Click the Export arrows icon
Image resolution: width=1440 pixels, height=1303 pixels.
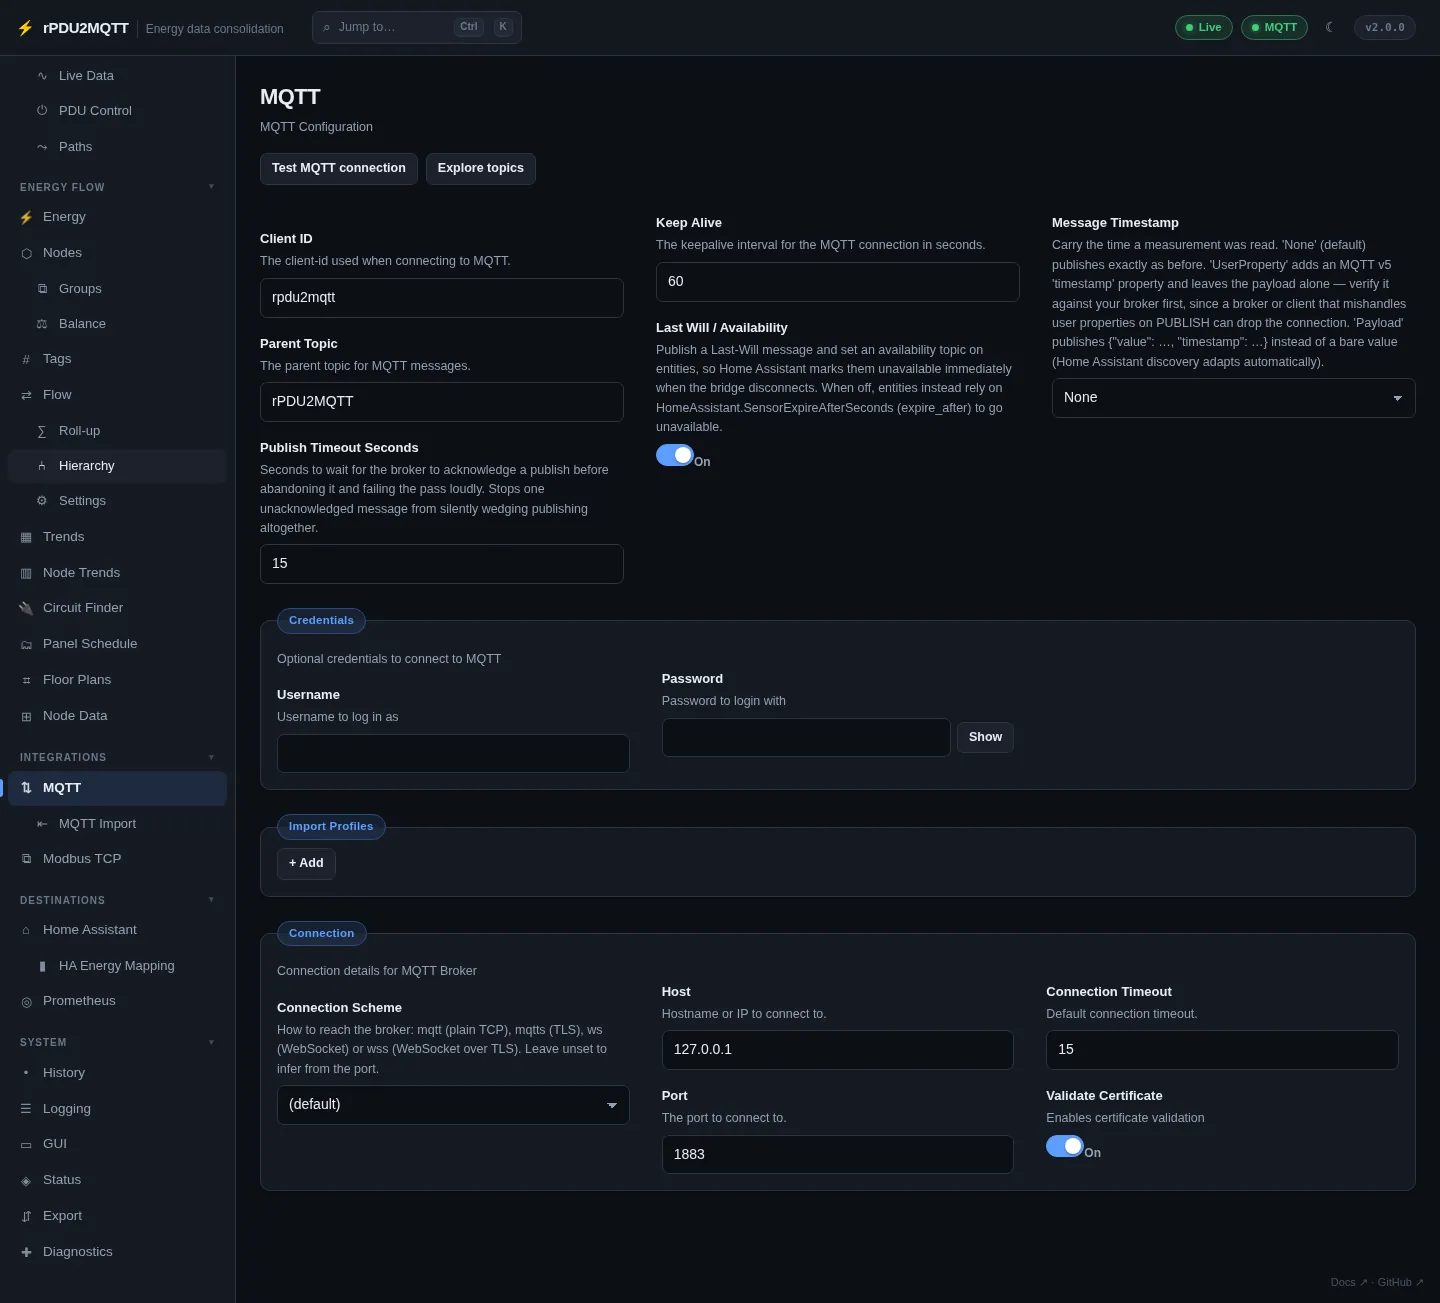click(26, 1216)
